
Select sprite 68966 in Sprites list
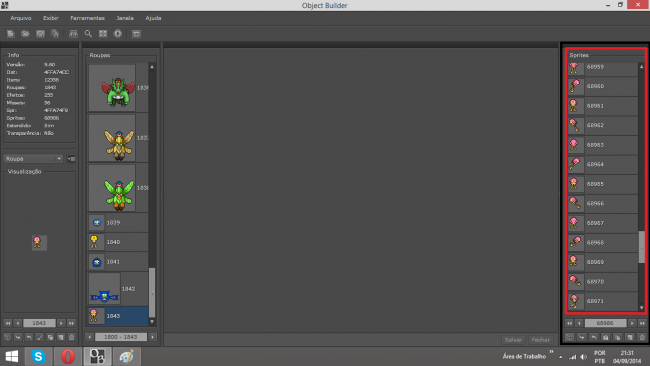pyautogui.click(x=603, y=204)
